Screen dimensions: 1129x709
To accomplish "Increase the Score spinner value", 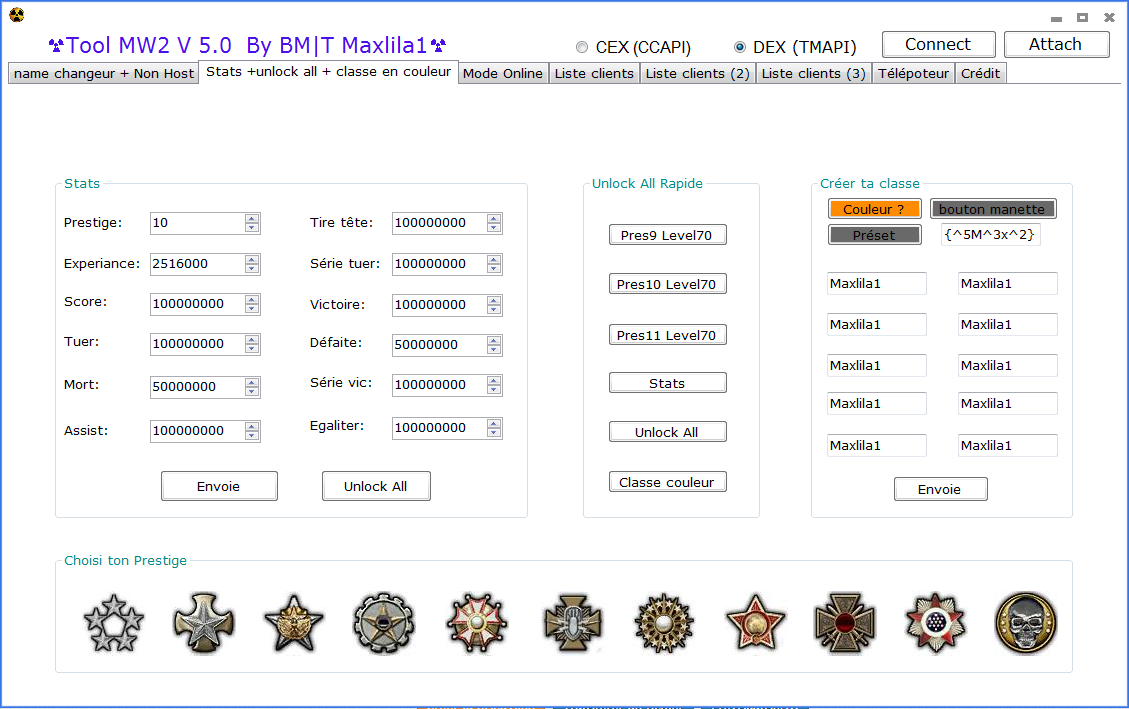I will tap(251, 299).
